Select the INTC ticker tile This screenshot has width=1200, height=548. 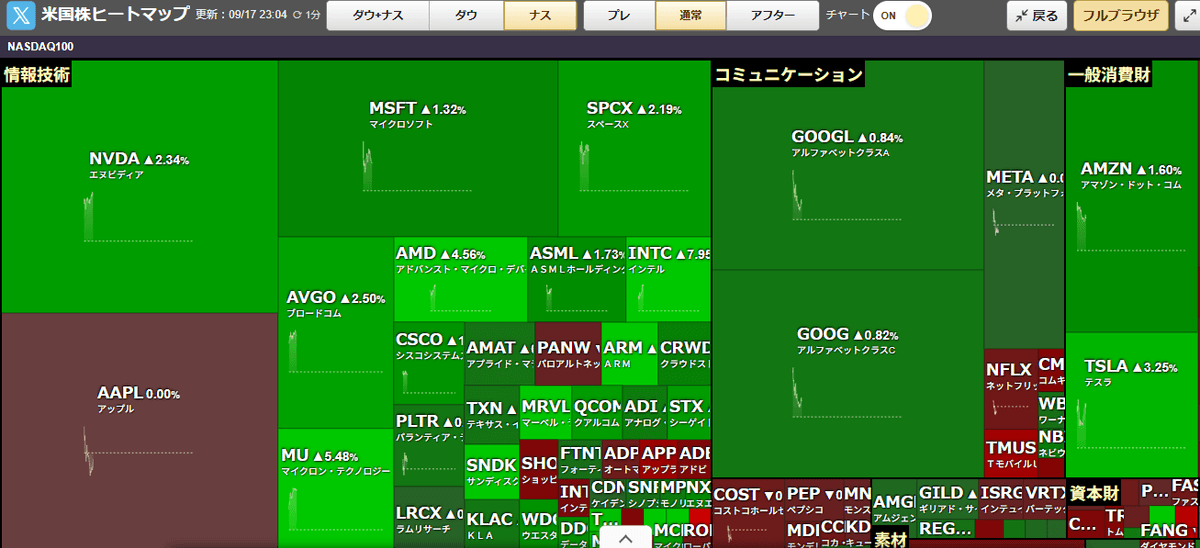coord(669,279)
